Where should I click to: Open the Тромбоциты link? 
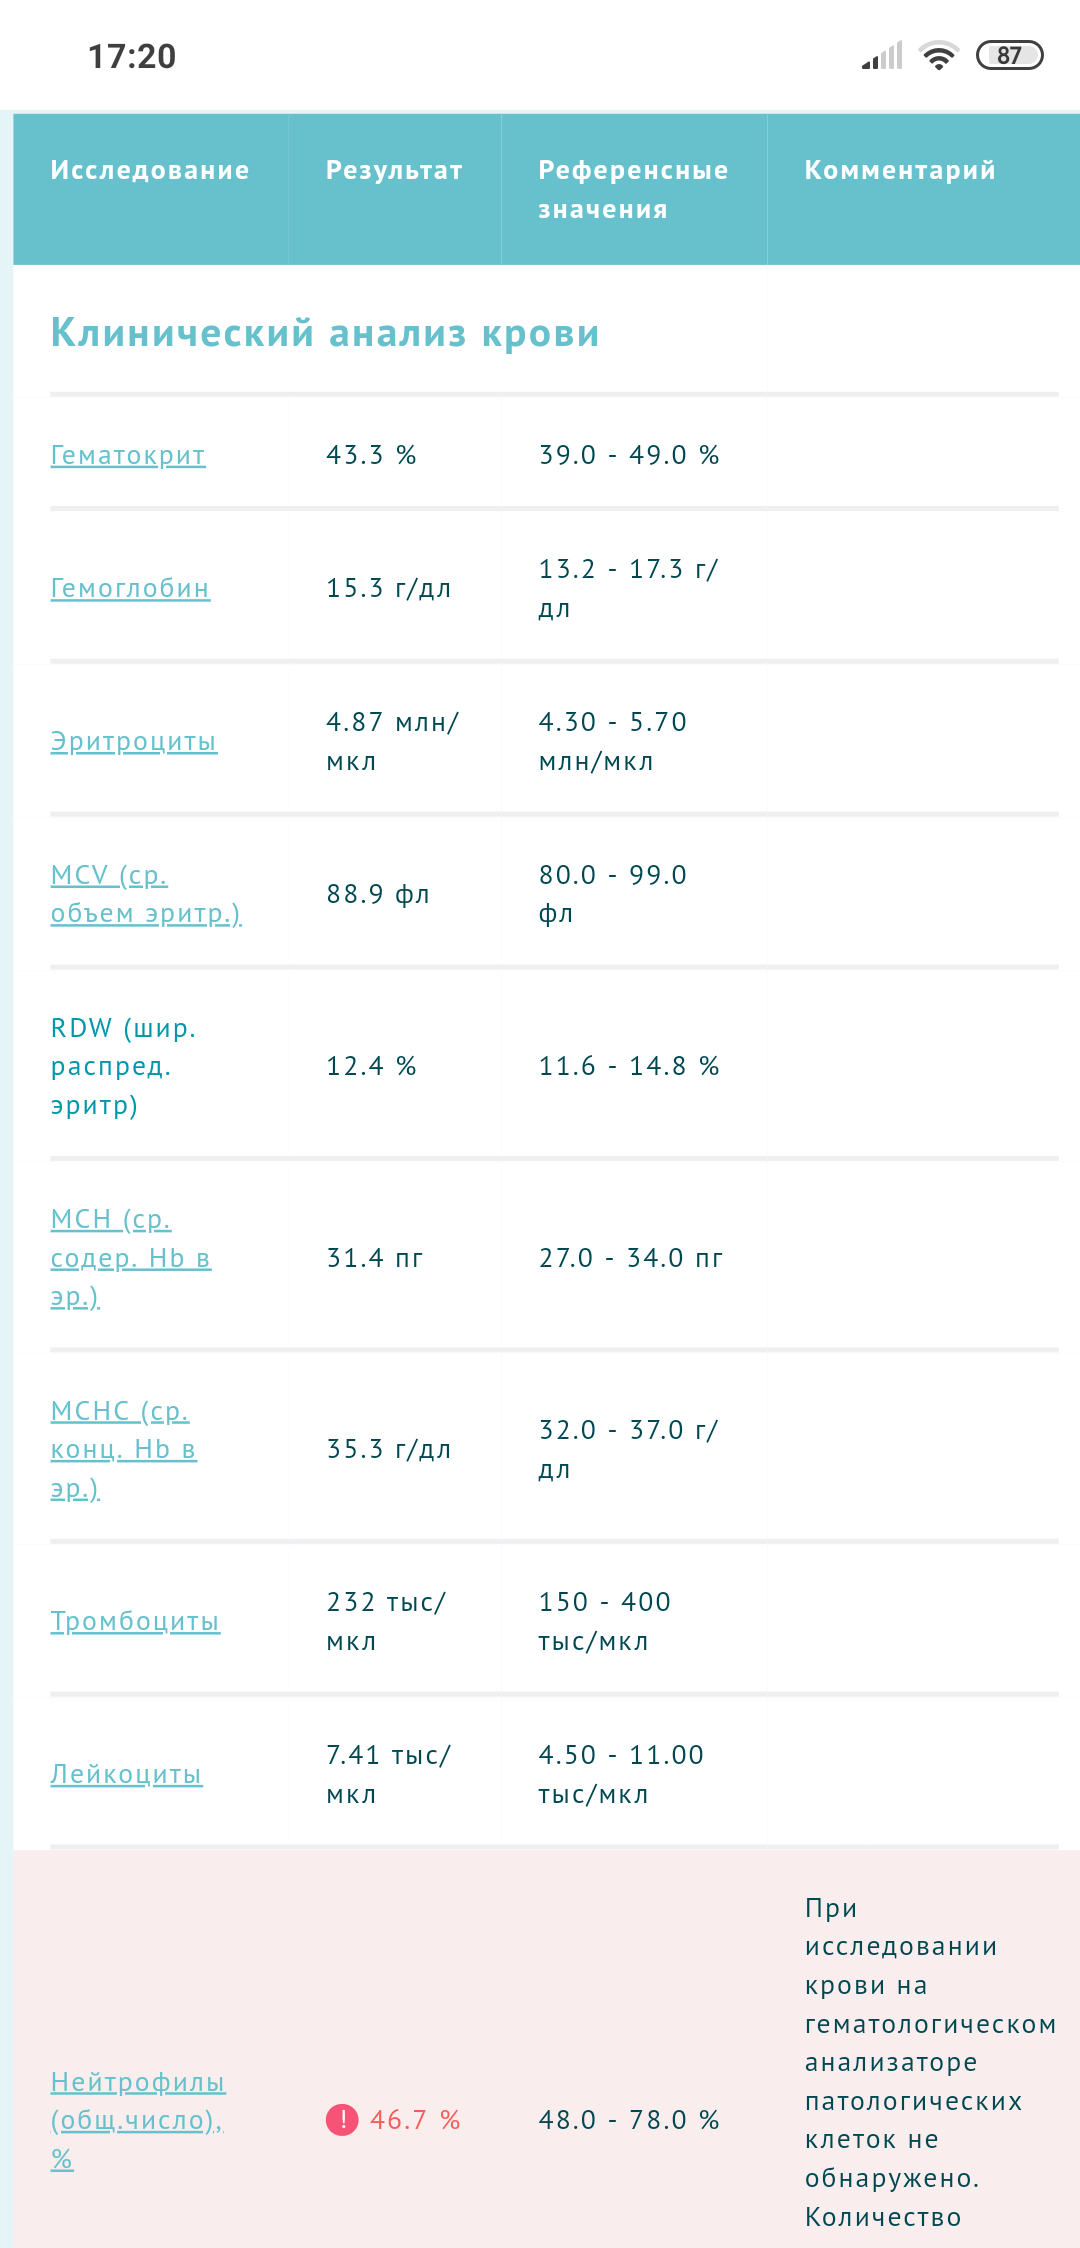click(x=135, y=1621)
